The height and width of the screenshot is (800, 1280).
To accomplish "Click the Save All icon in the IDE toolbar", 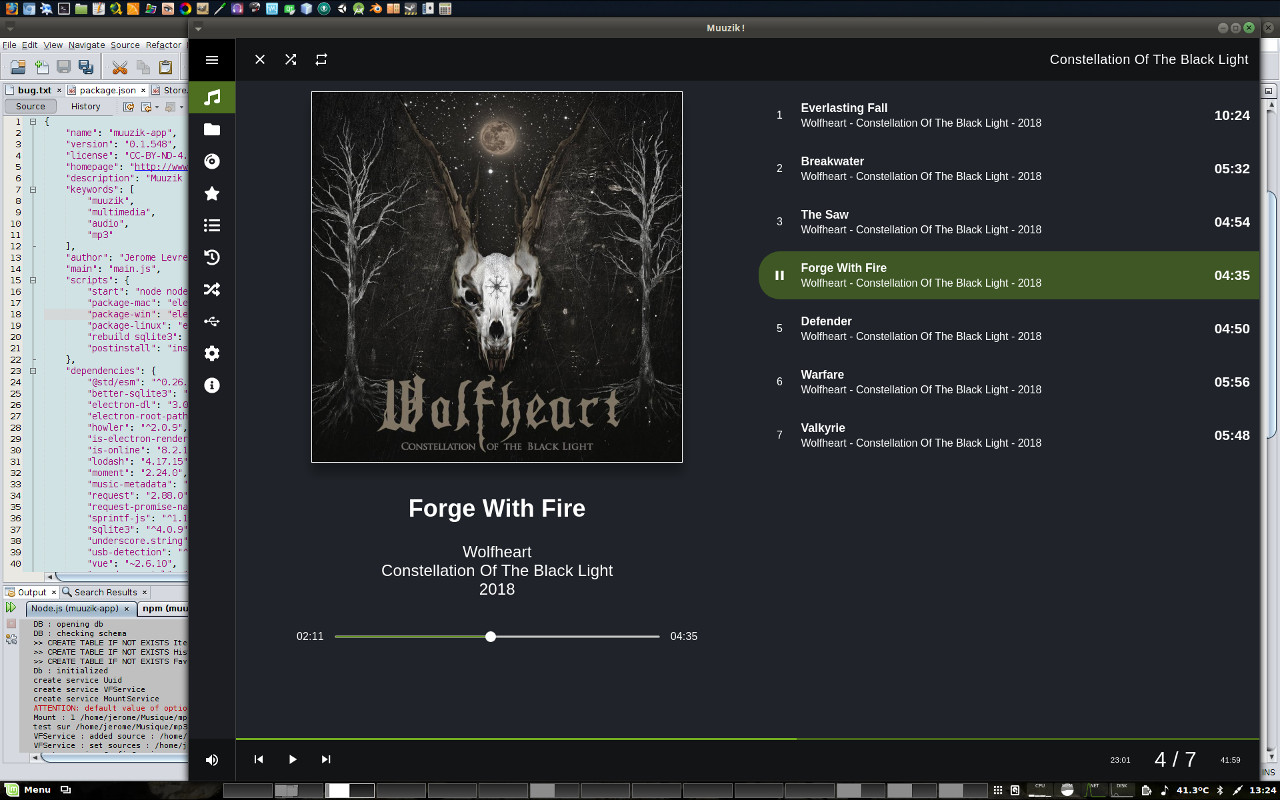I will coord(86,67).
